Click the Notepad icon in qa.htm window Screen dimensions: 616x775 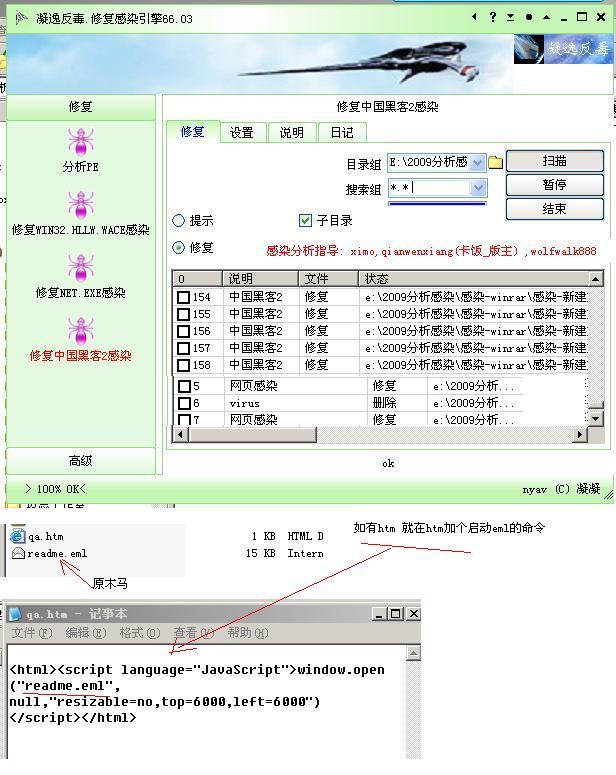point(15,614)
